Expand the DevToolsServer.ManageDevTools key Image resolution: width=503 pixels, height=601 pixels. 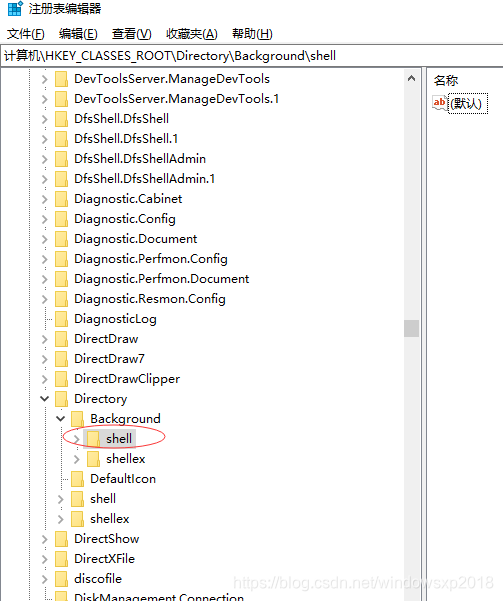[44, 79]
